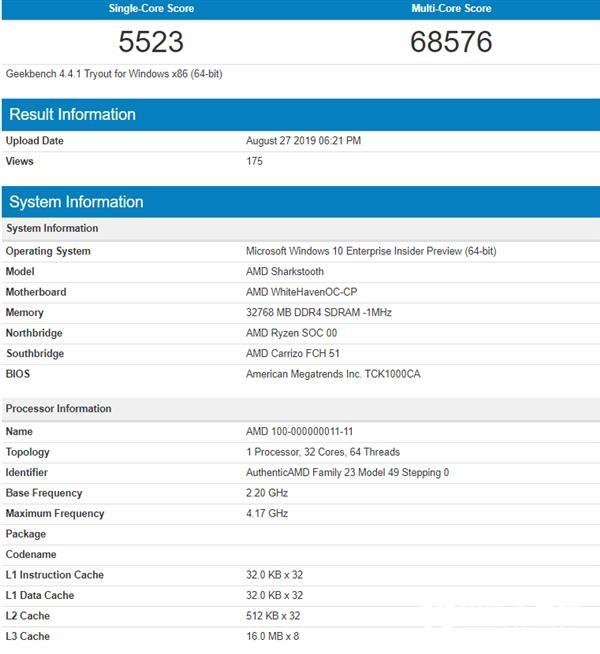Click the Processor Information subheader
The width and height of the screenshot is (600, 654).
pos(301,409)
